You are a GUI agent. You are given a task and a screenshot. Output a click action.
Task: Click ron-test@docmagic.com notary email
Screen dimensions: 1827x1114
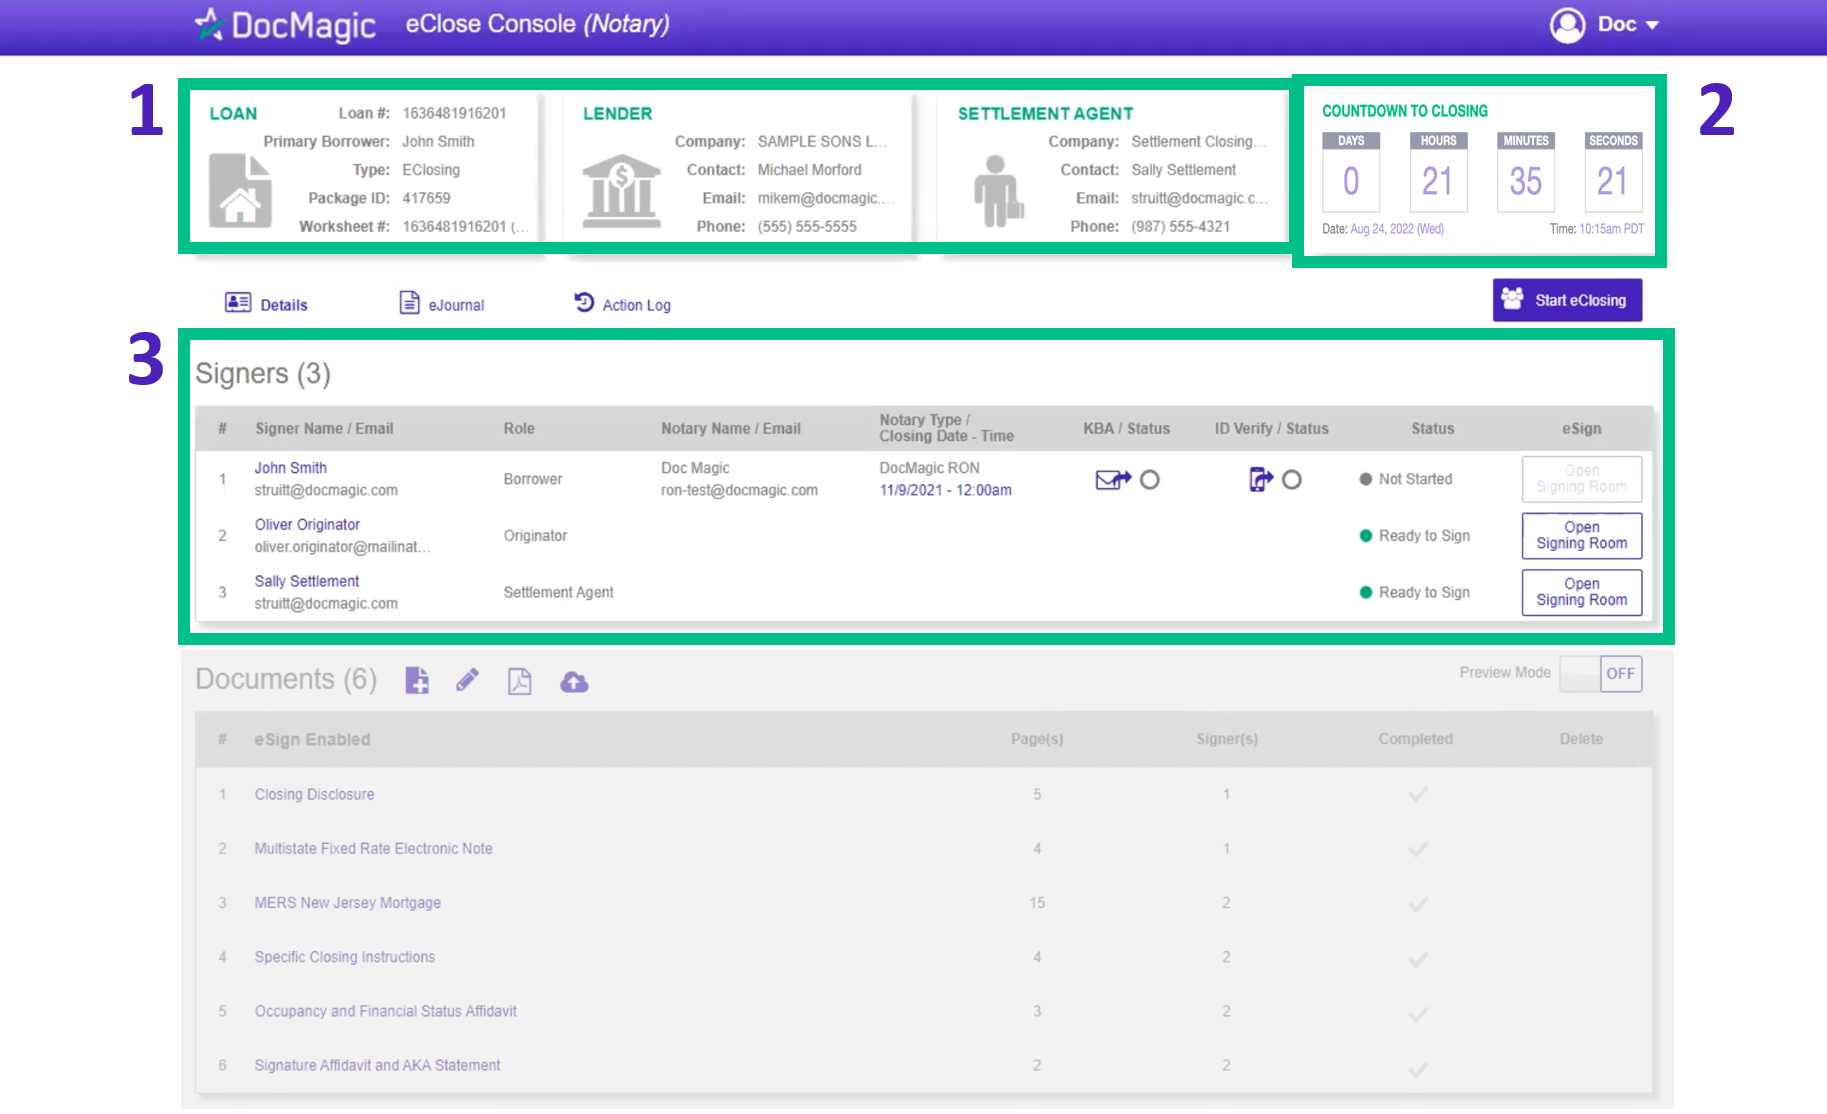click(x=739, y=490)
